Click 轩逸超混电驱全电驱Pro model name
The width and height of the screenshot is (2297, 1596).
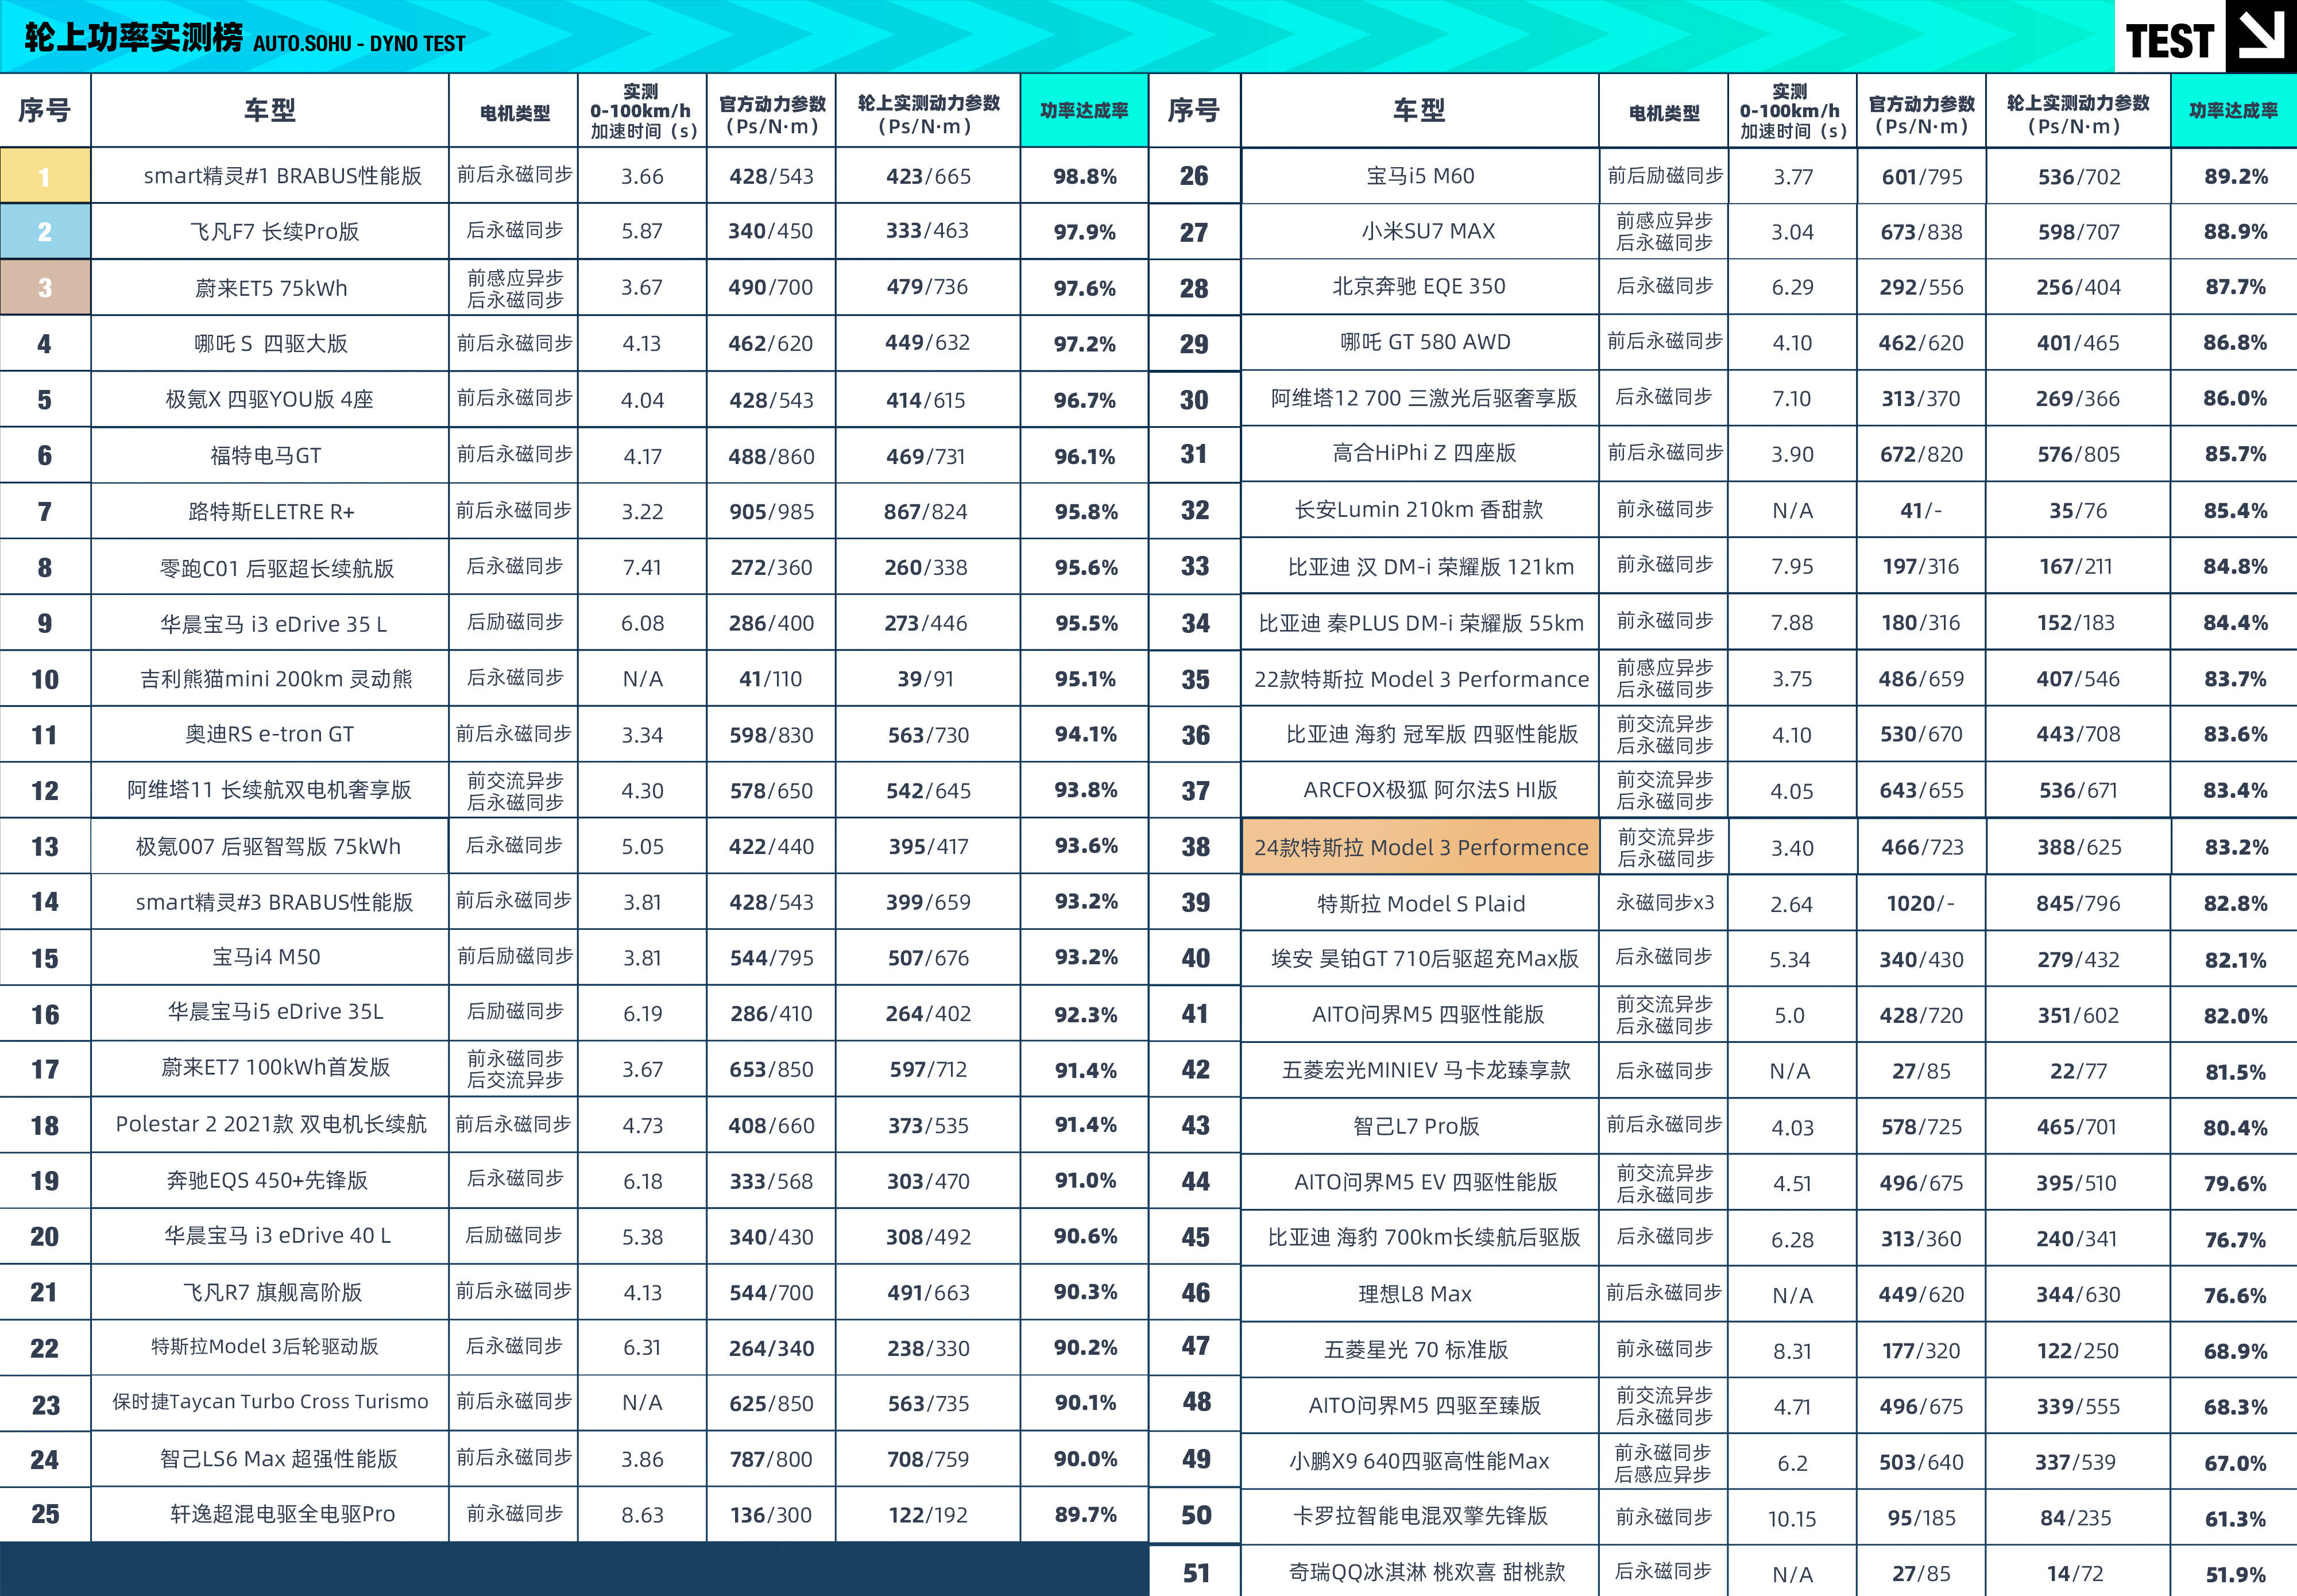283,1514
